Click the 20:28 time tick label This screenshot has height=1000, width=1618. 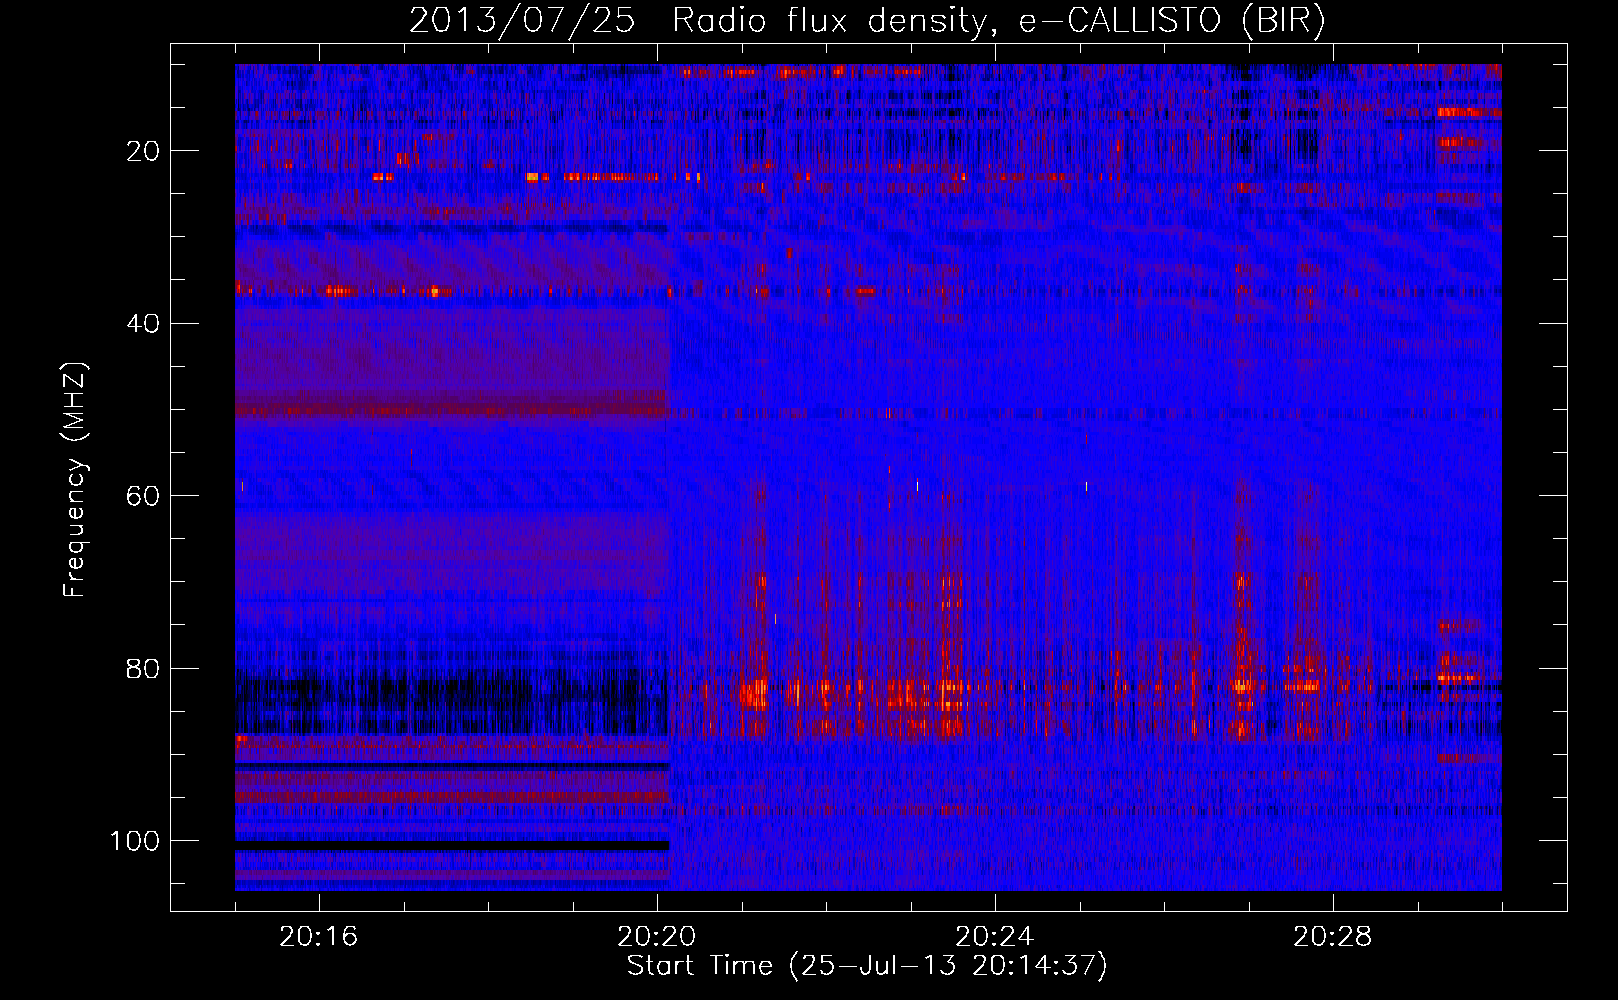[x=1332, y=937]
